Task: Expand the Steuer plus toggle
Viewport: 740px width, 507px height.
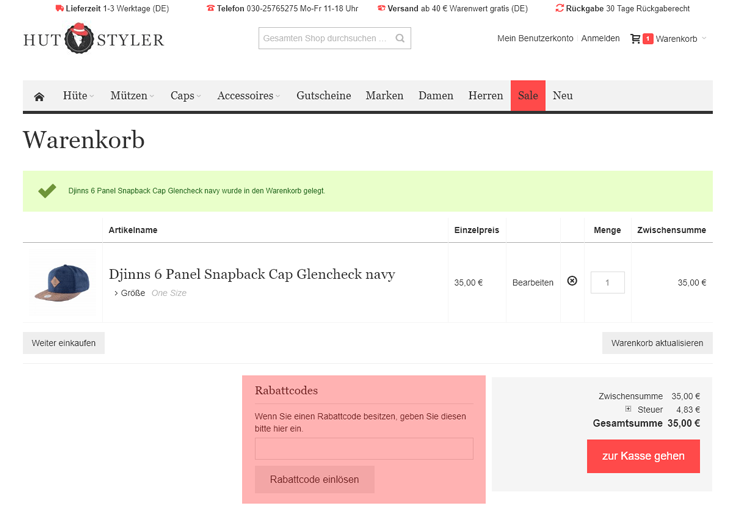Action: (628, 409)
